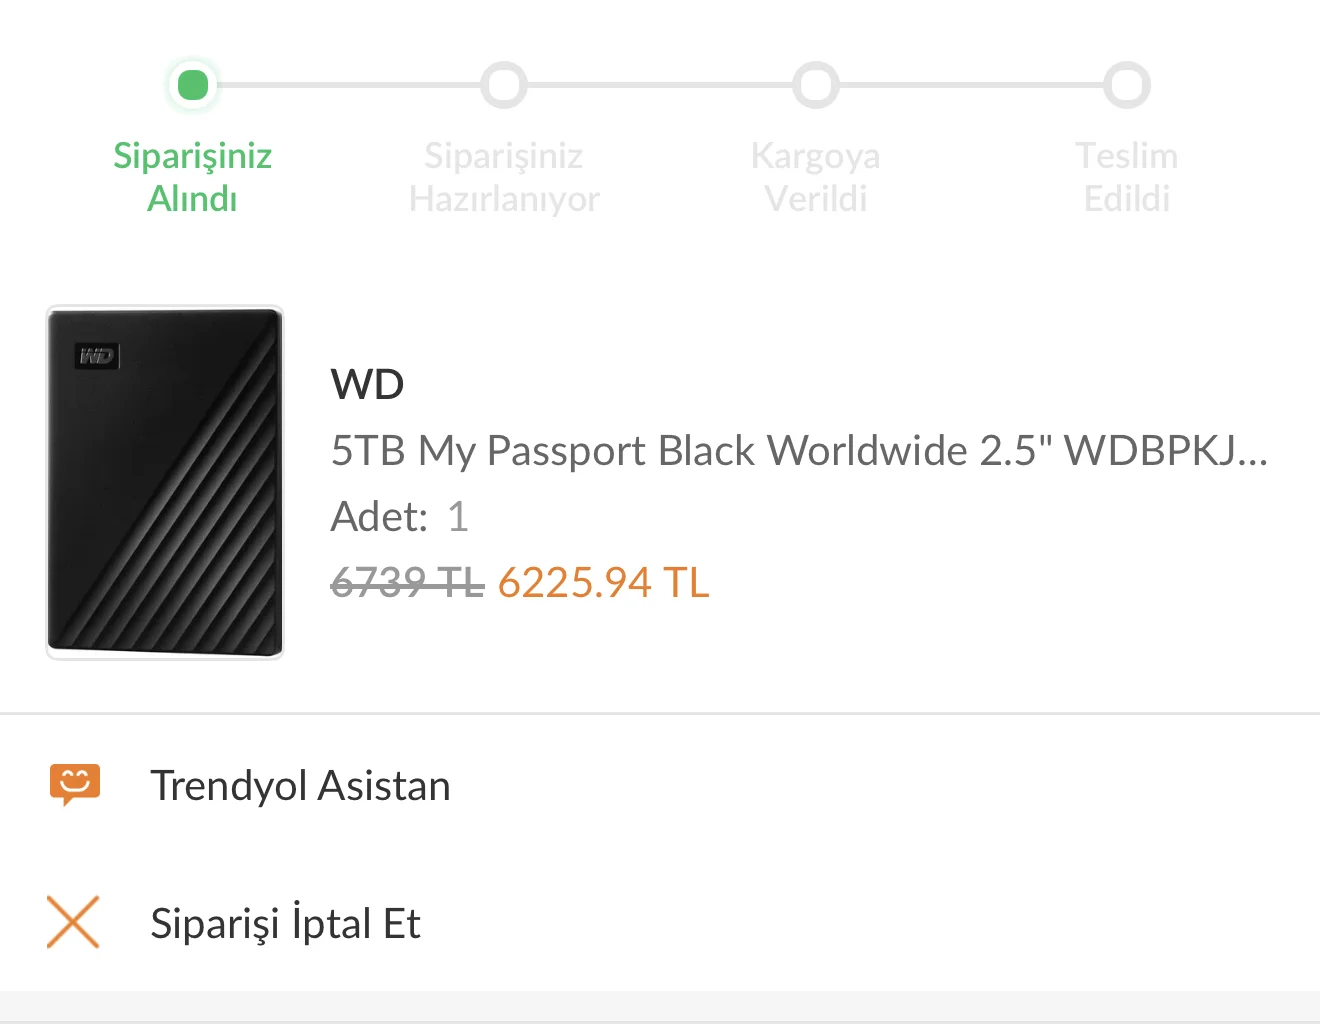Screen dimensions: 1320x1029
Task: Choose the Siparişi İptal Et option
Action: click(285, 923)
